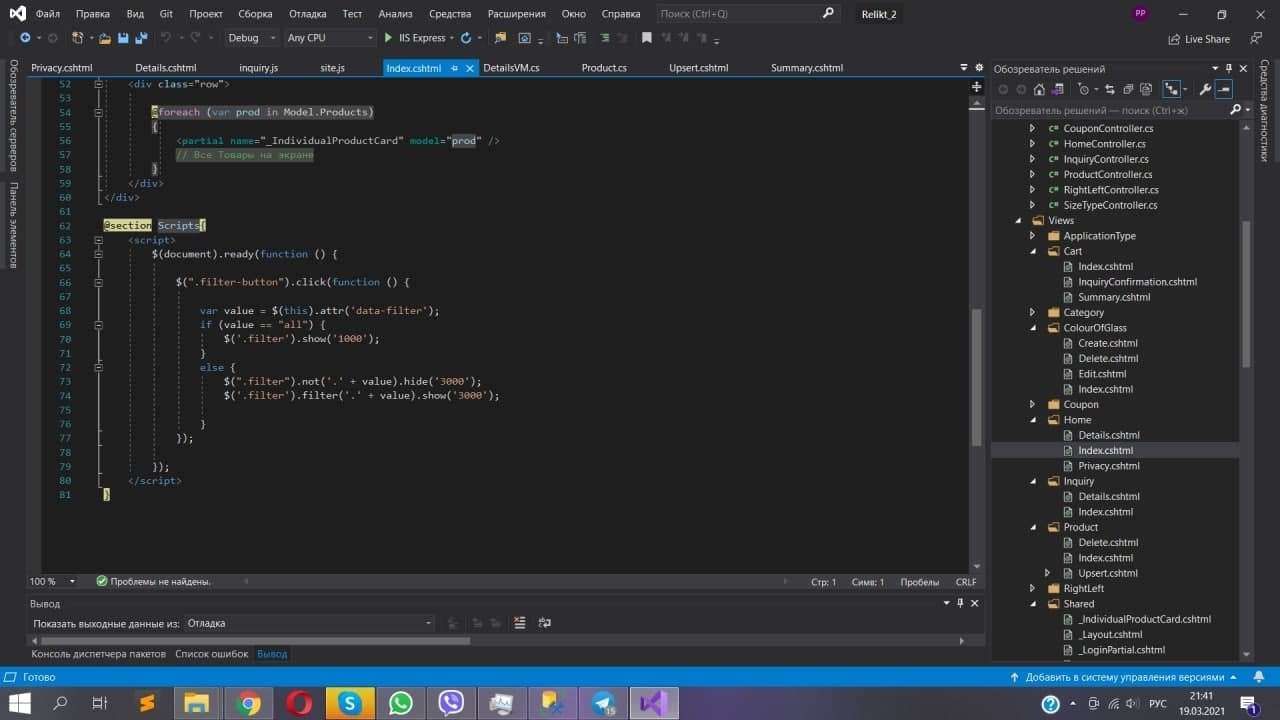Expand the Coupon folder
1280x720 pixels.
(1033, 404)
